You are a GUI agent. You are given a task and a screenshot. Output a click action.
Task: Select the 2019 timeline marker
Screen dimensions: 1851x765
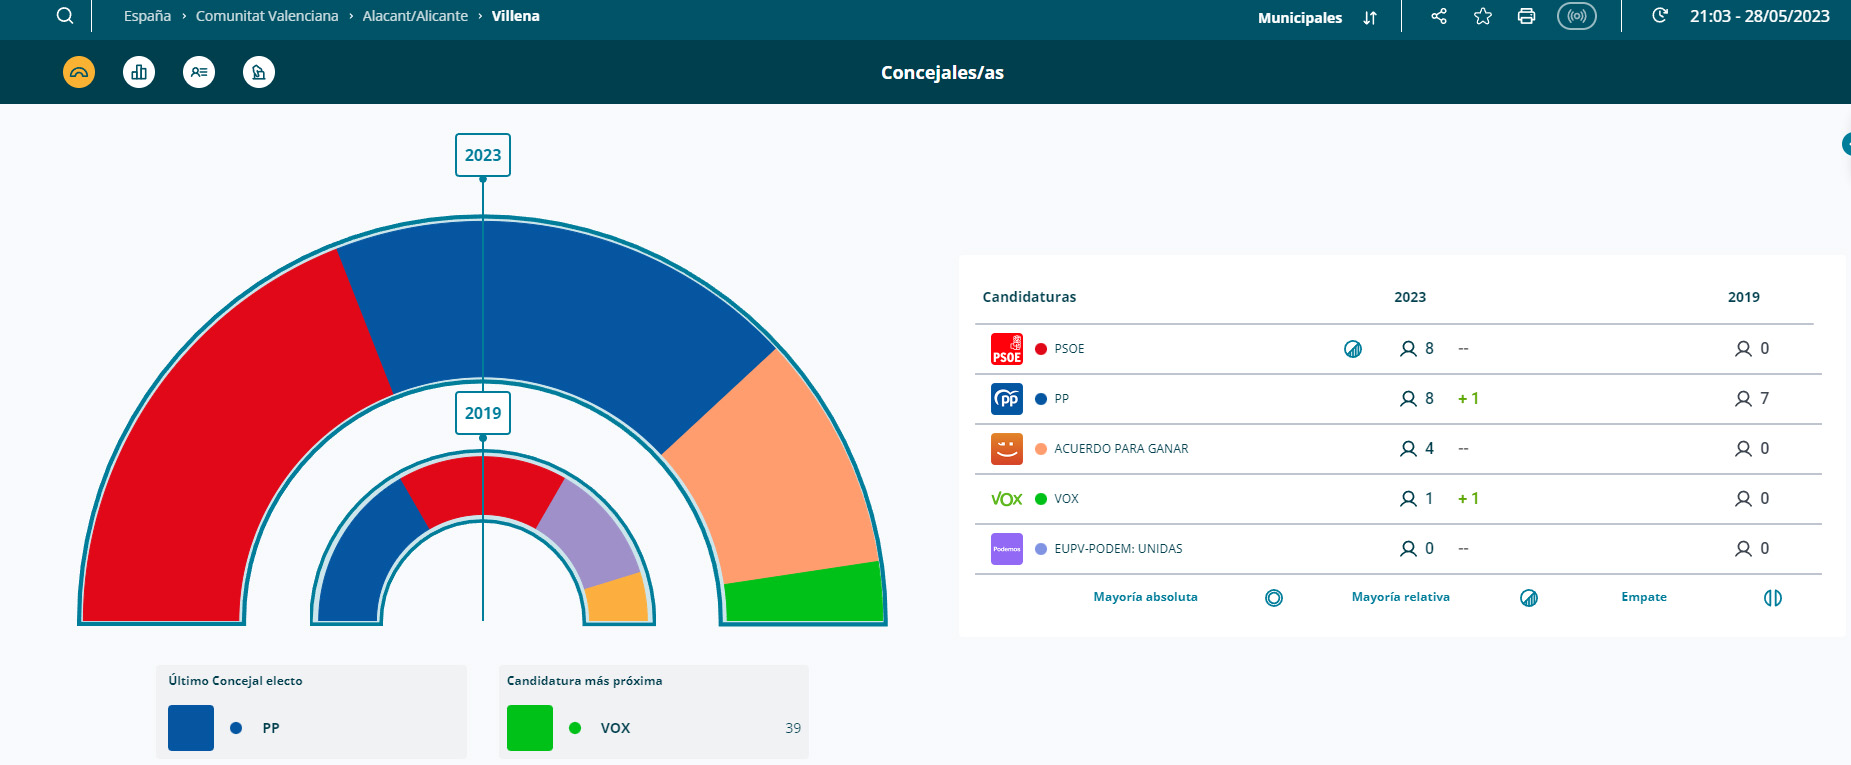pos(483,413)
